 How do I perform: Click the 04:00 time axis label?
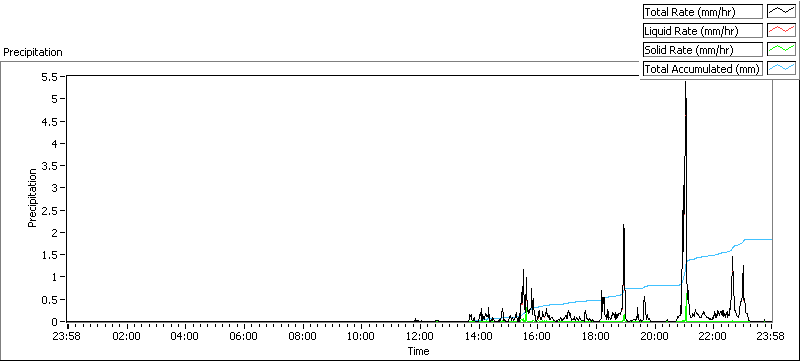tap(185, 336)
